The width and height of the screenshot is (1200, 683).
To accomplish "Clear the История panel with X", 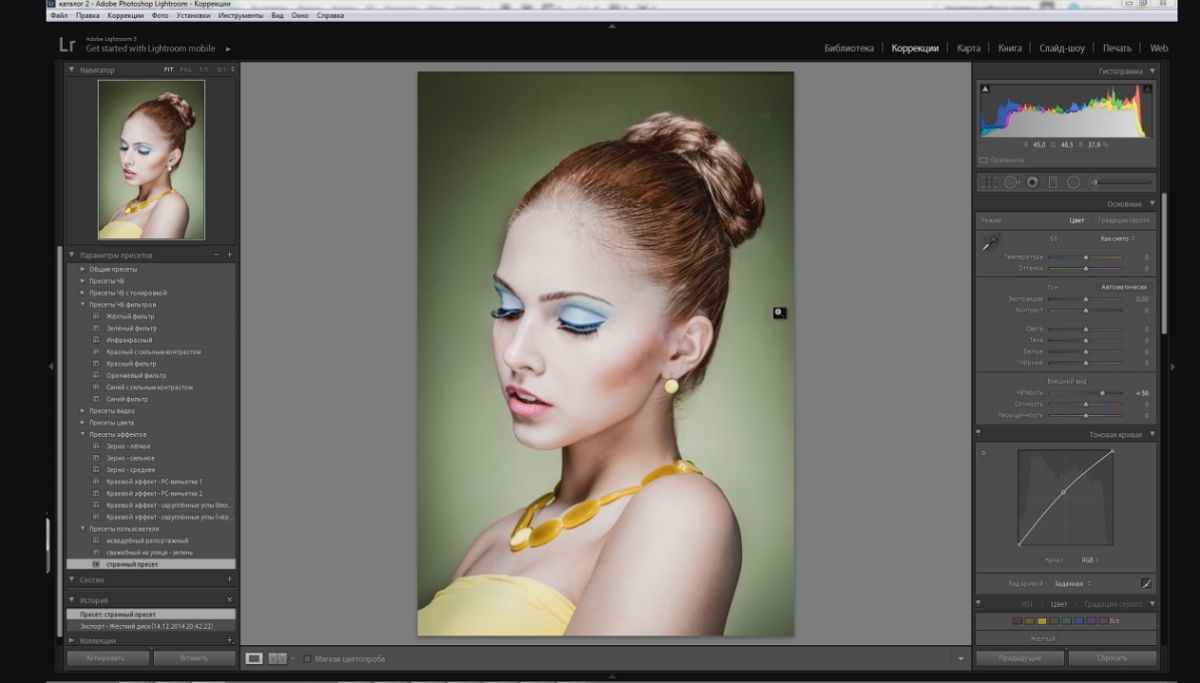I will (229, 600).
